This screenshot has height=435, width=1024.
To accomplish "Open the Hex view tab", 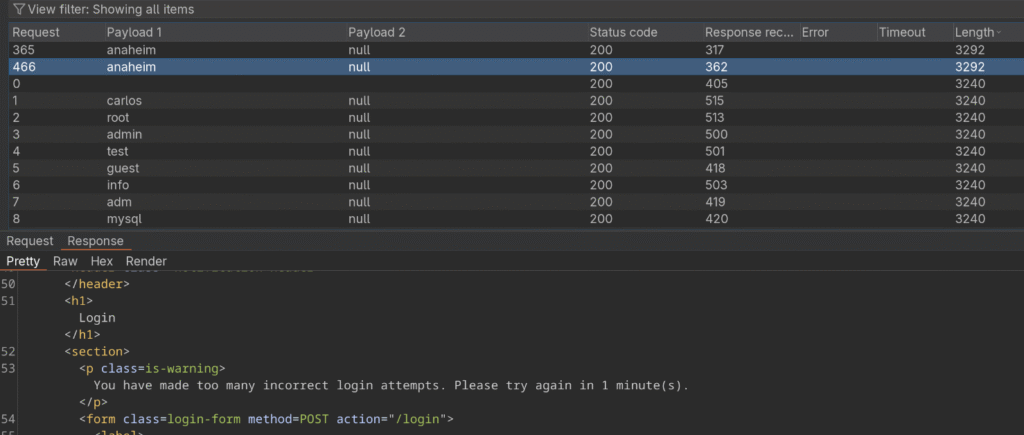I will click(101, 261).
